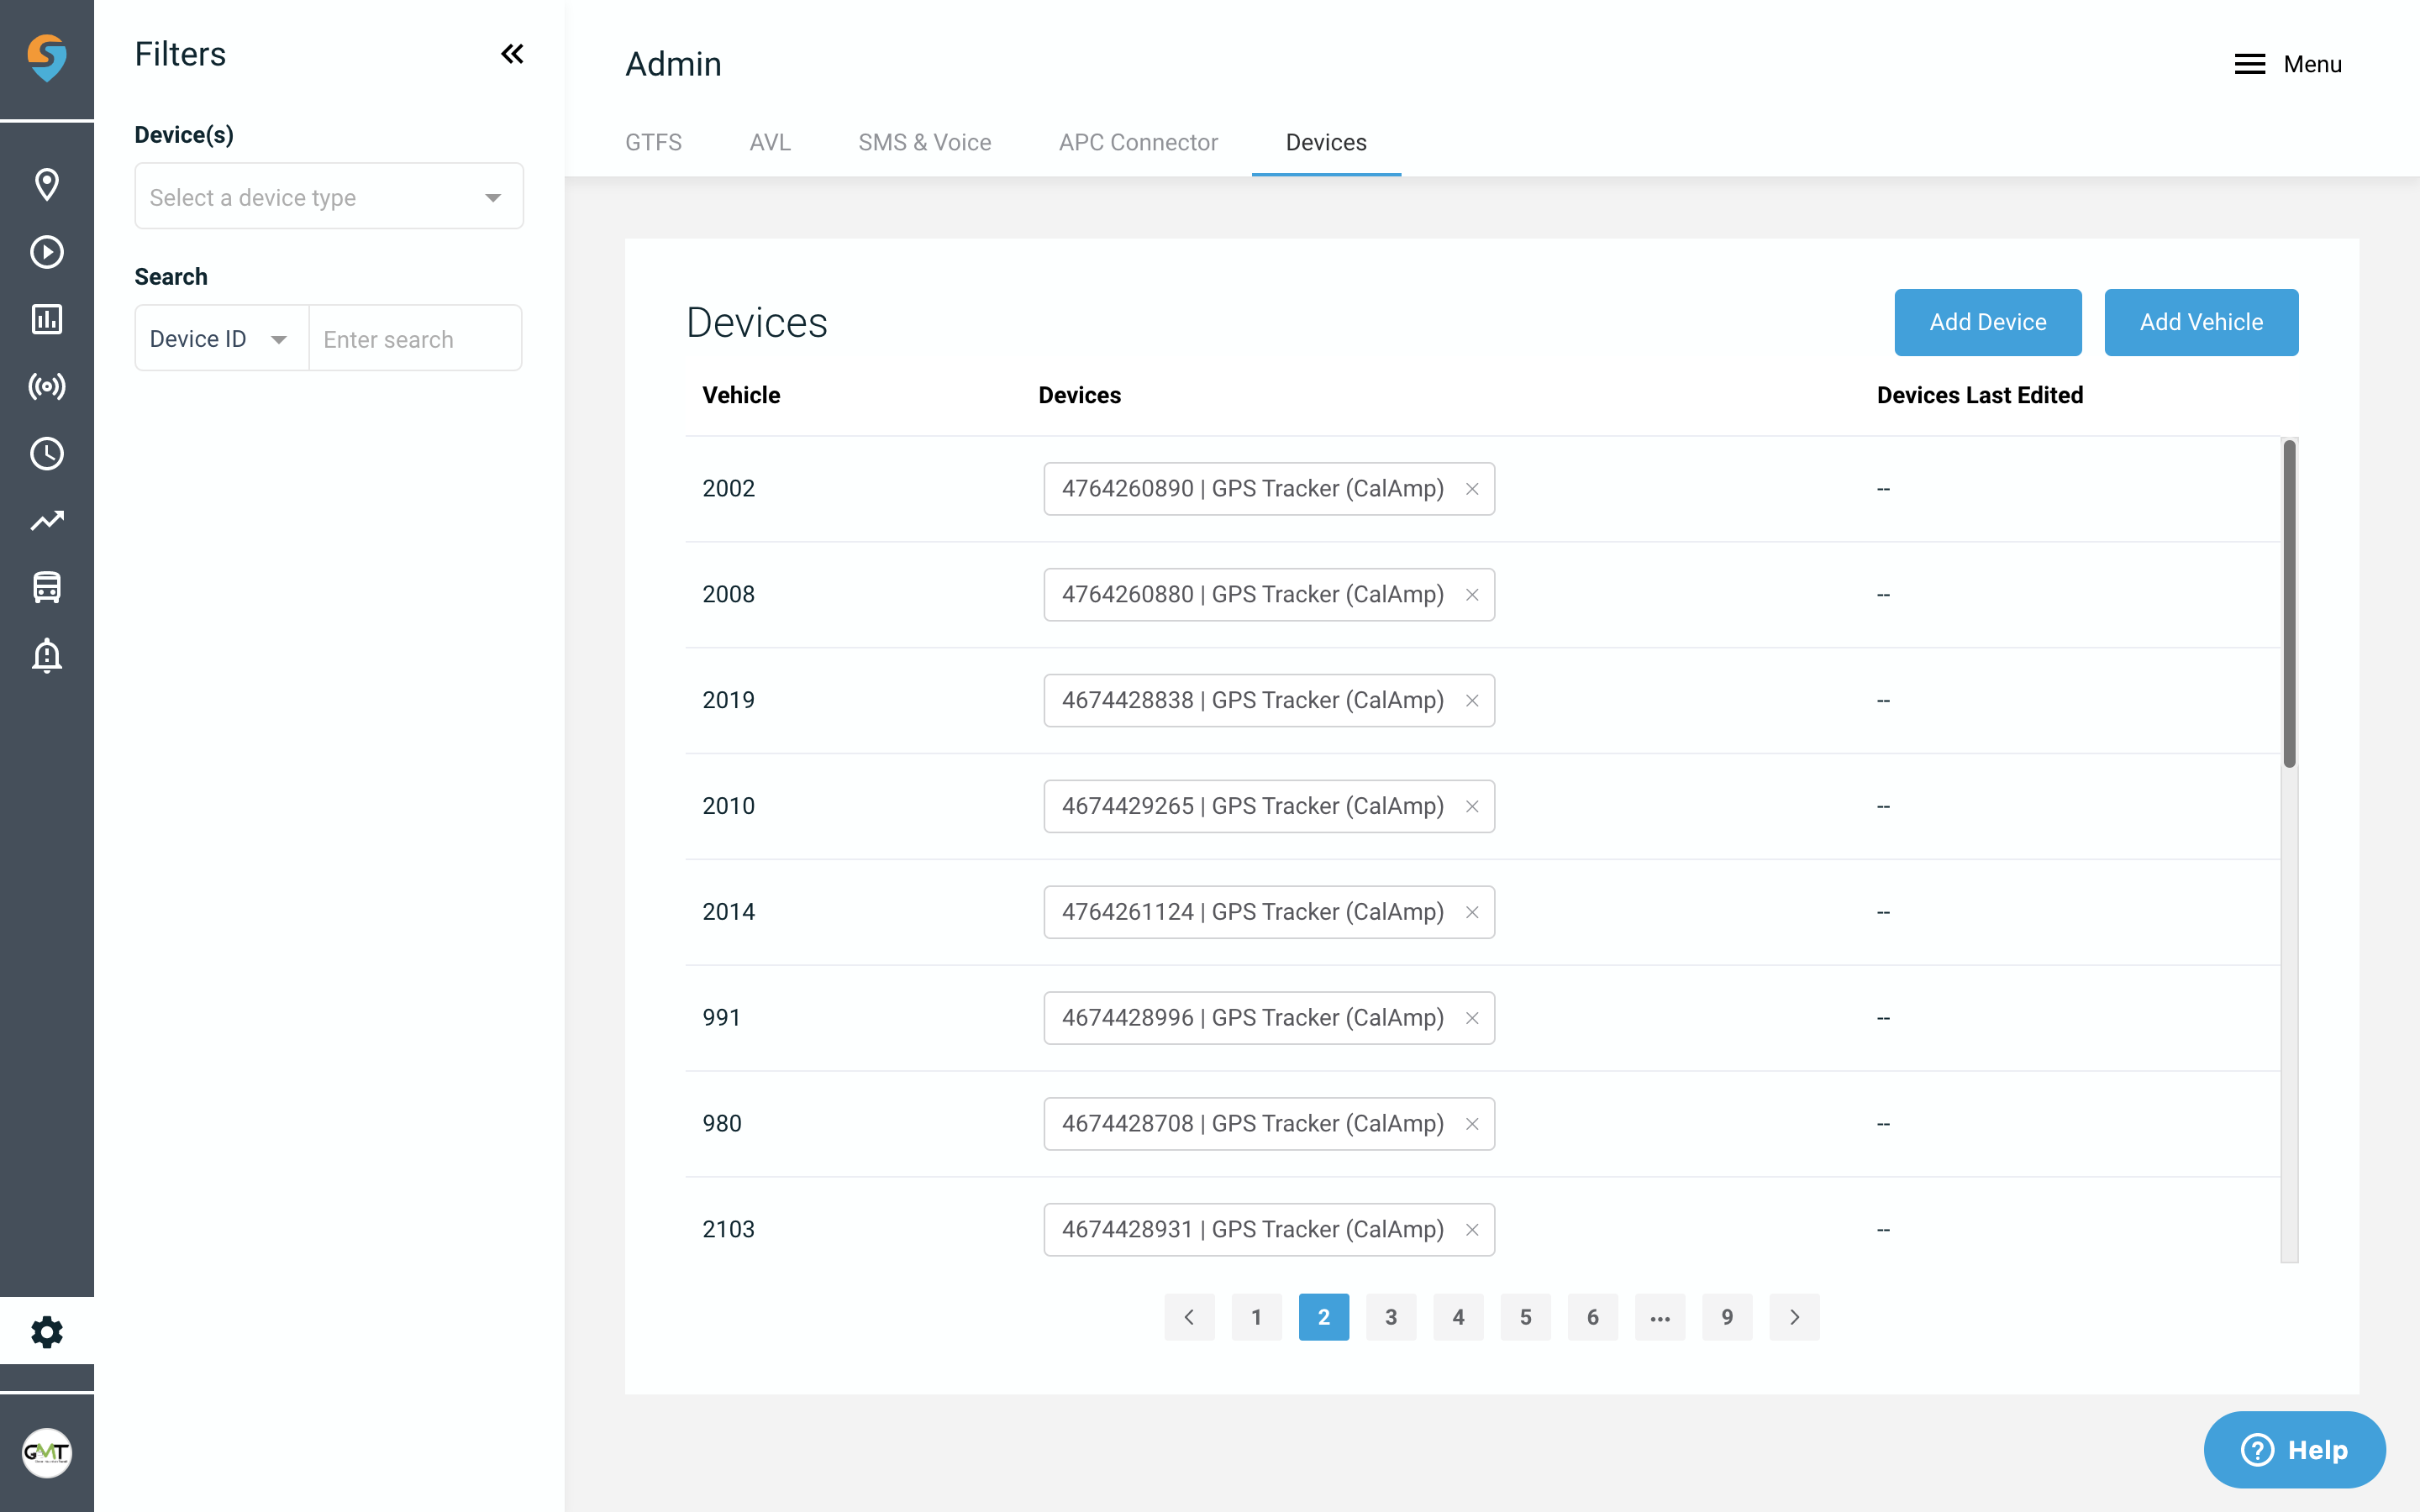Click the alerts bell sidebar icon
This screenshot has height=1512, width=2420.
(x=46, y=655)
